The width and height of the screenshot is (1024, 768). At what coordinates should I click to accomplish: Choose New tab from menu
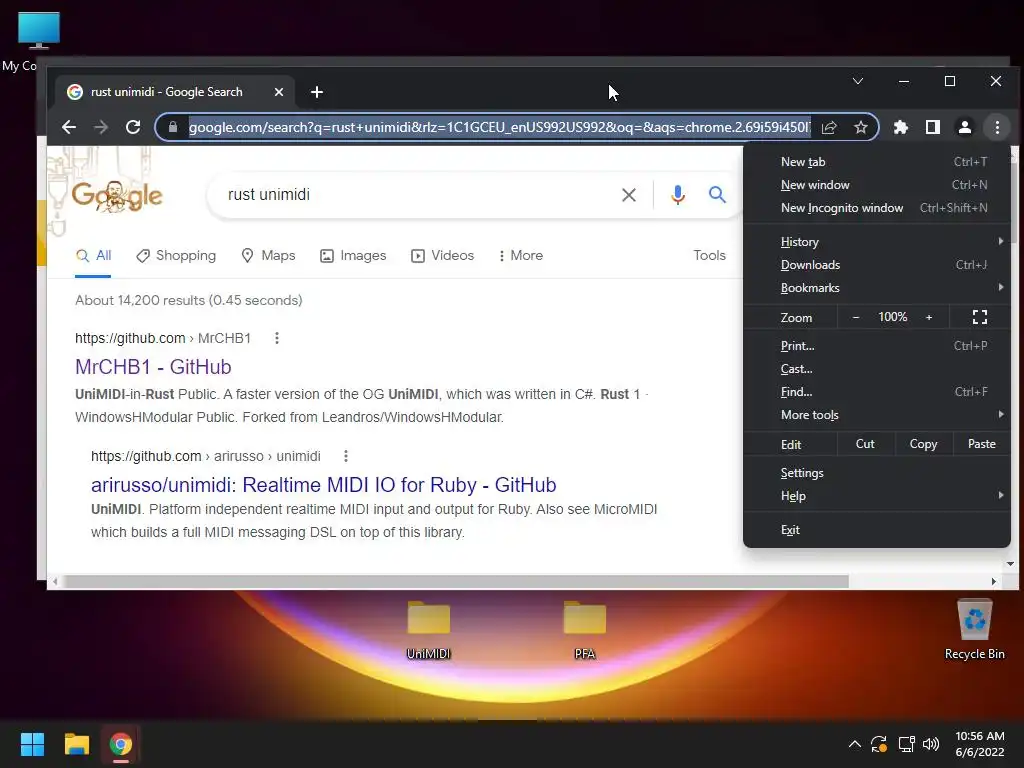[876, 161]
